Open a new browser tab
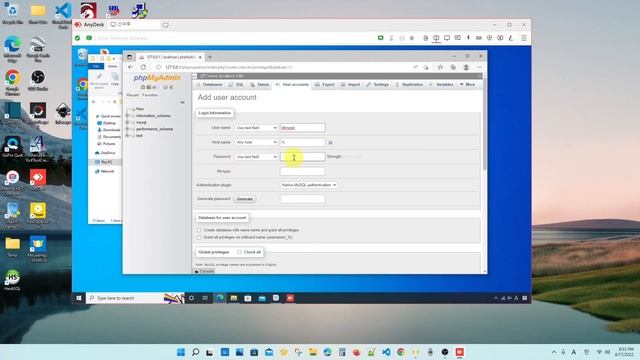The height and width of the screenshot is (360, 640). (x=210, y=57)
